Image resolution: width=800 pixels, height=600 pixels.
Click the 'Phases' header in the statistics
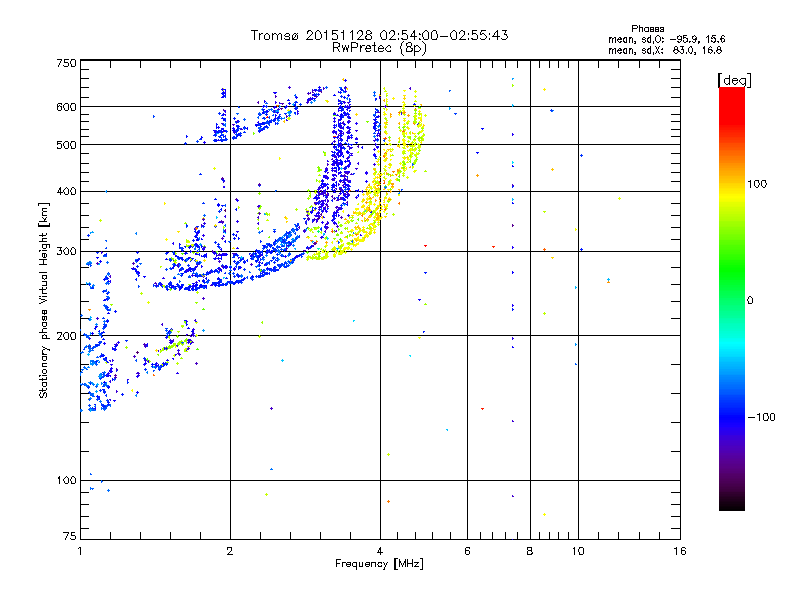[647, 29]
